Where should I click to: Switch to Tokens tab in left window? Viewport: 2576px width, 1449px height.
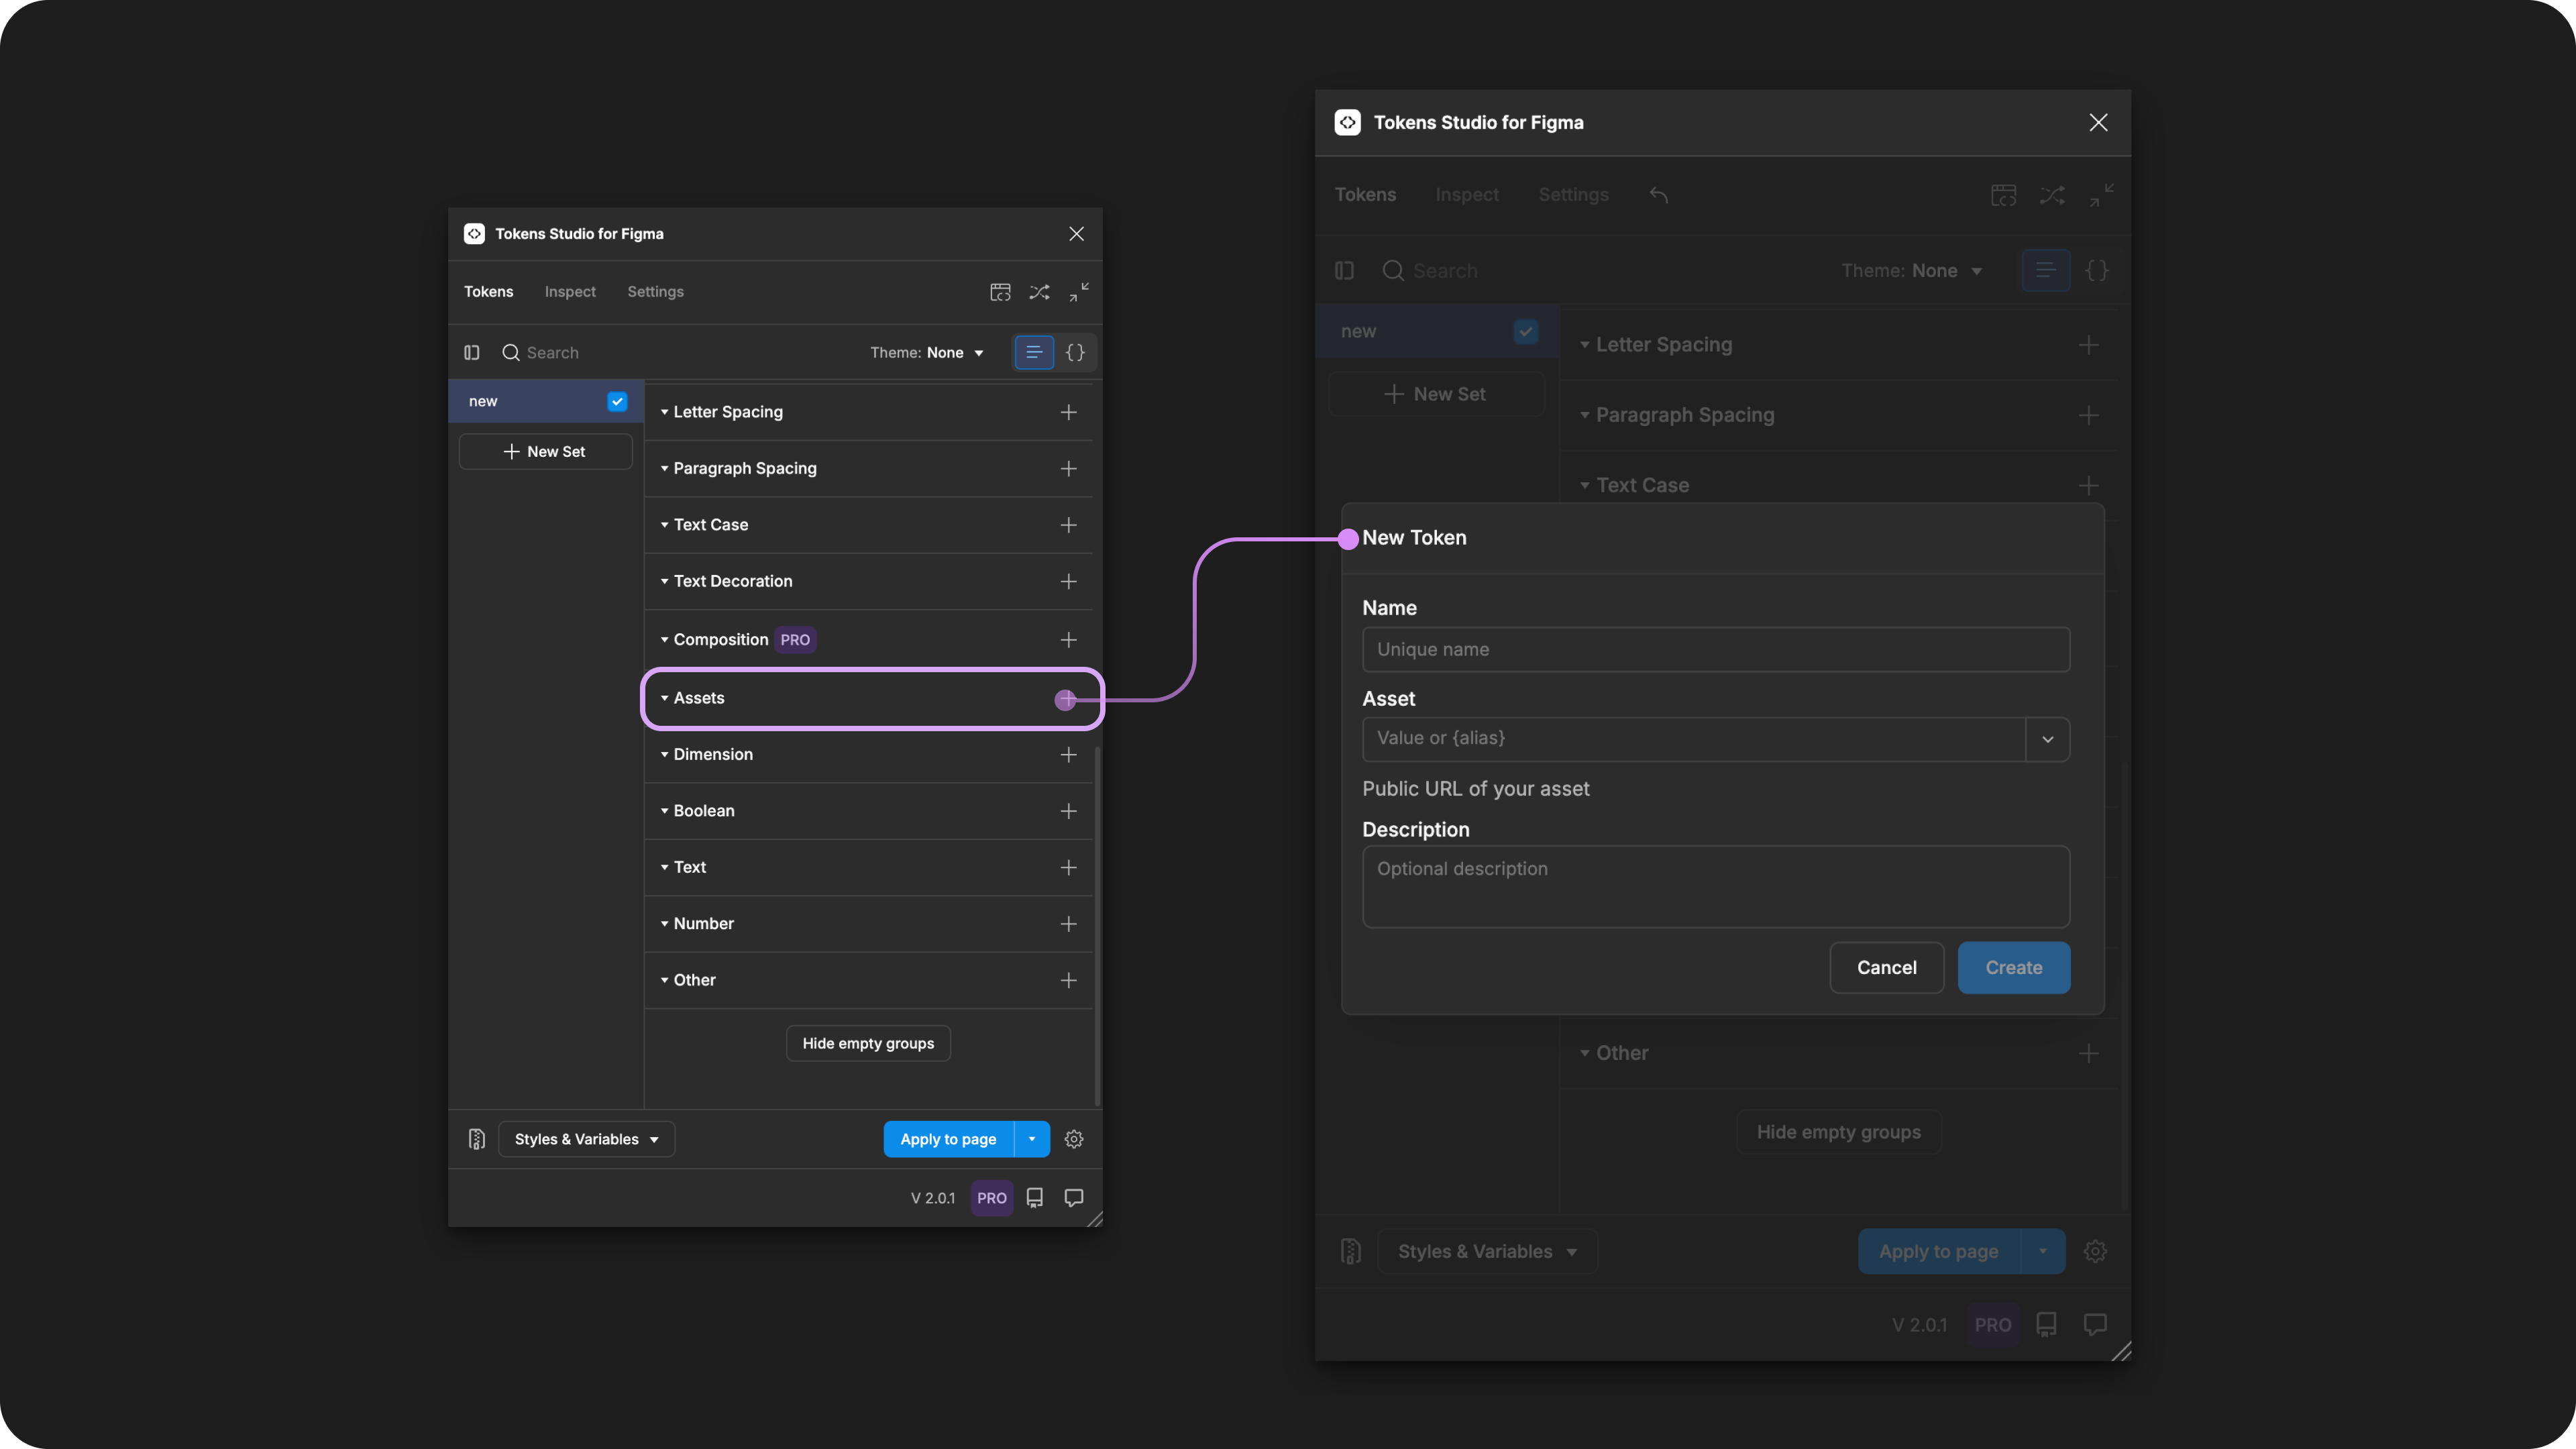(x=488, y=292)
